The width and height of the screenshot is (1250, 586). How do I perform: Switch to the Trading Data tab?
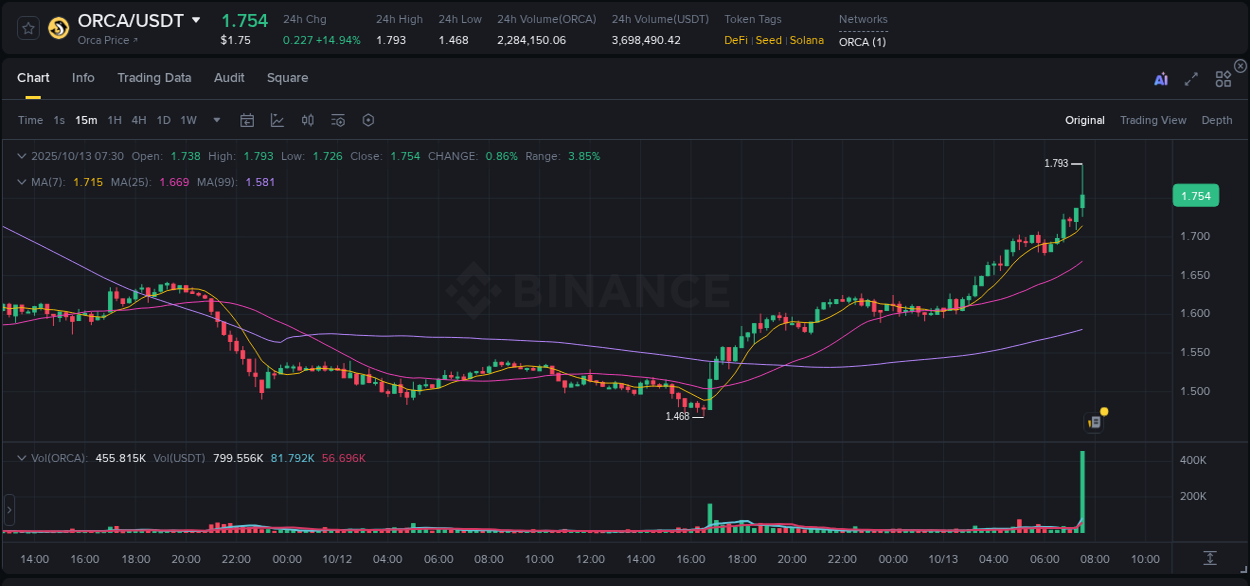[x=154, y=77]
